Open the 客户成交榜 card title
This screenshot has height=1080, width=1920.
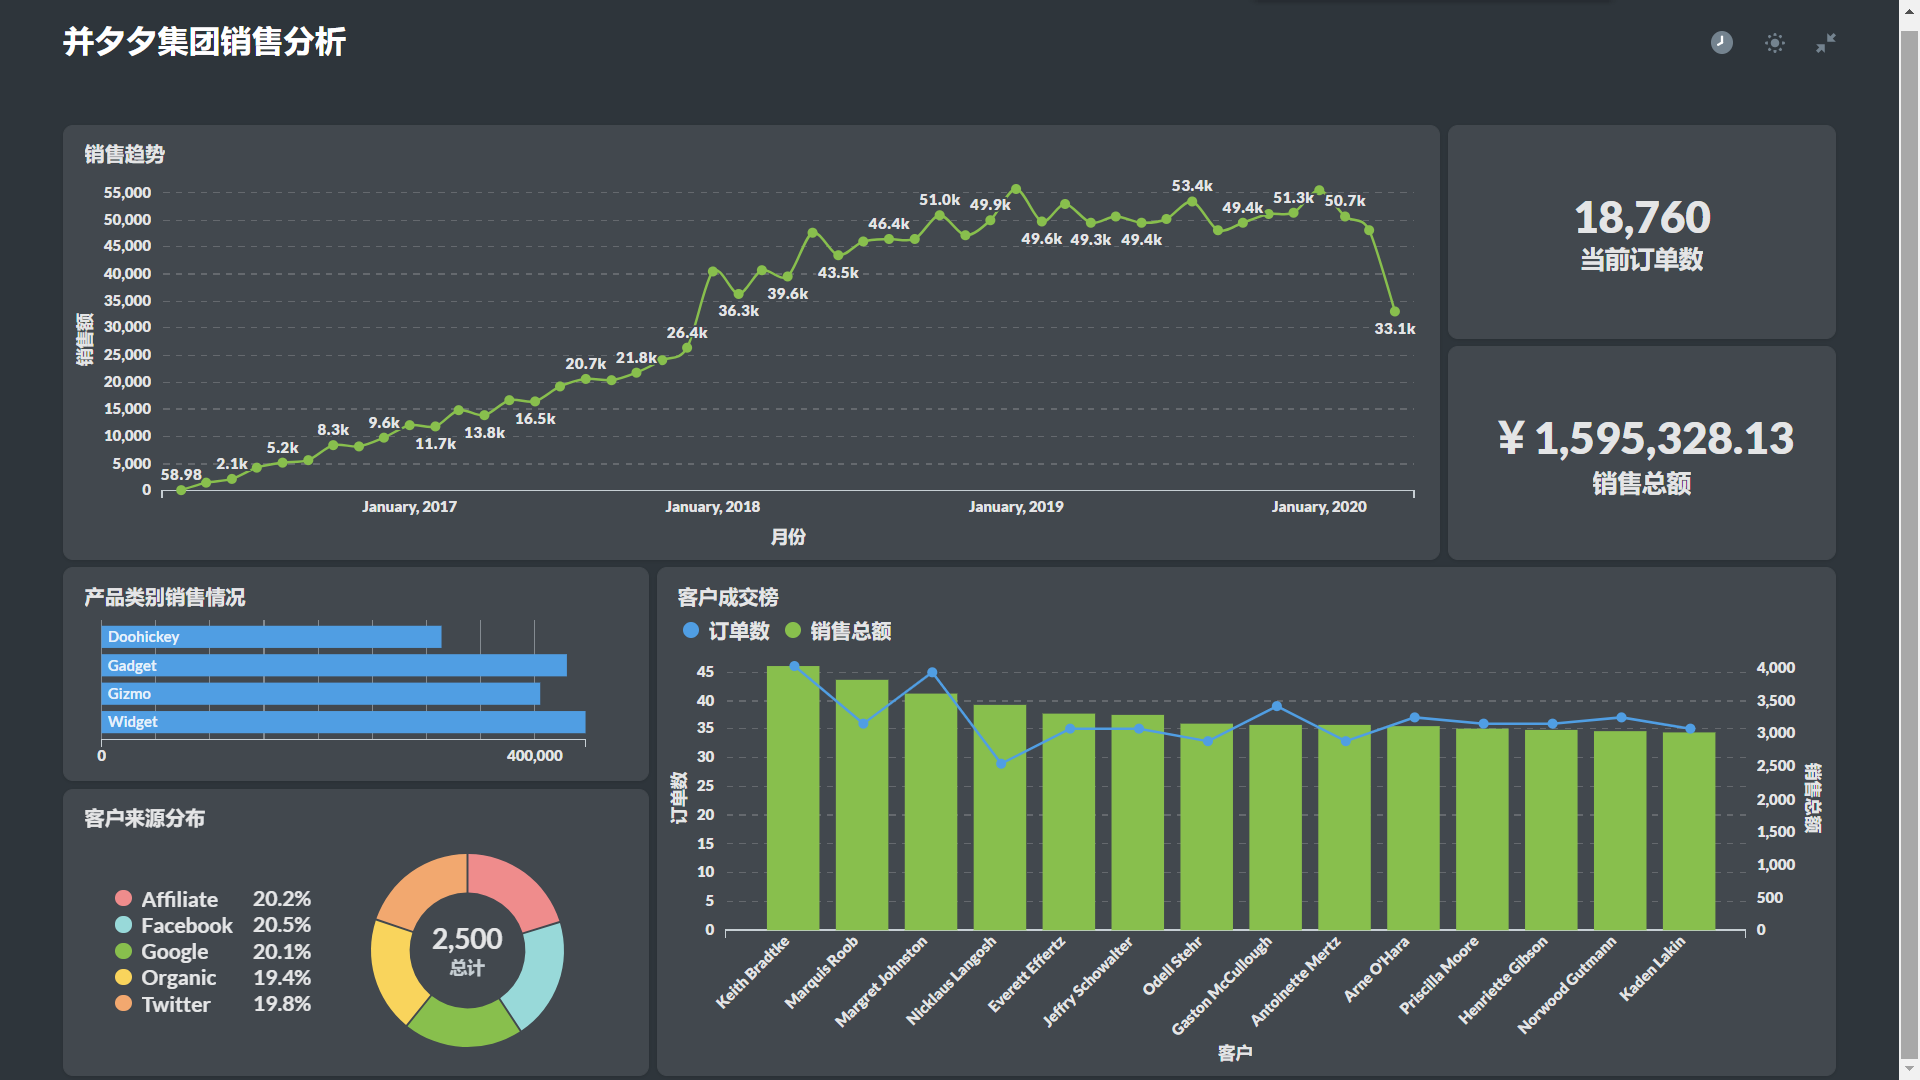[x=727, y=597]
